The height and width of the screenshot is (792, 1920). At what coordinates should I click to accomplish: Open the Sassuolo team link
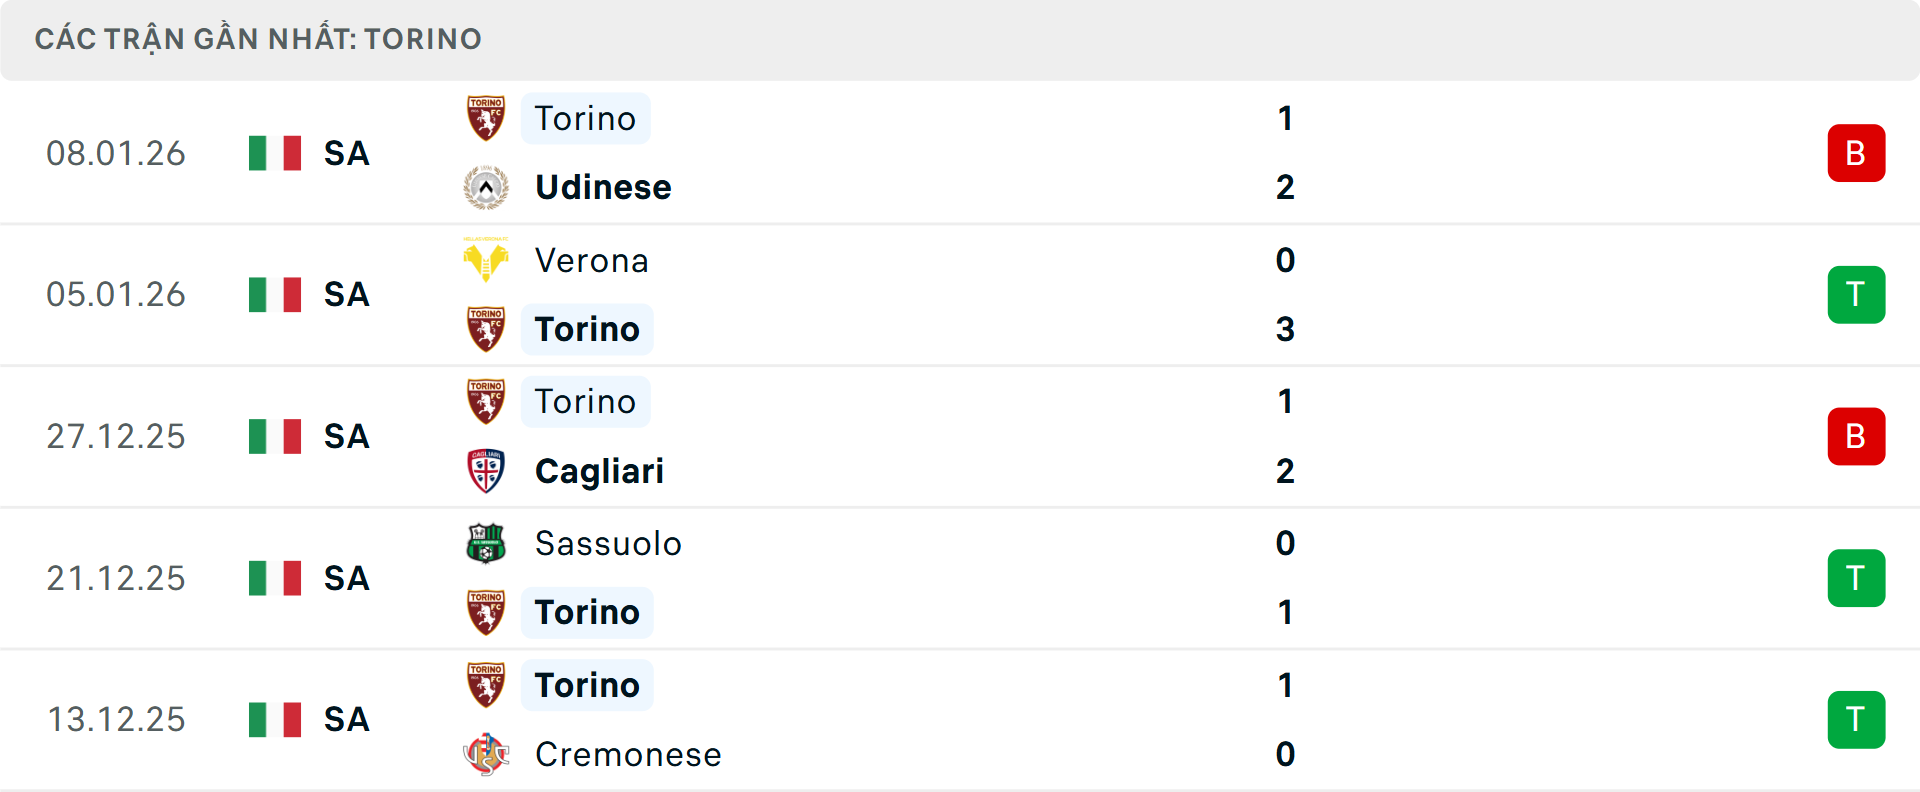(608, 543)
